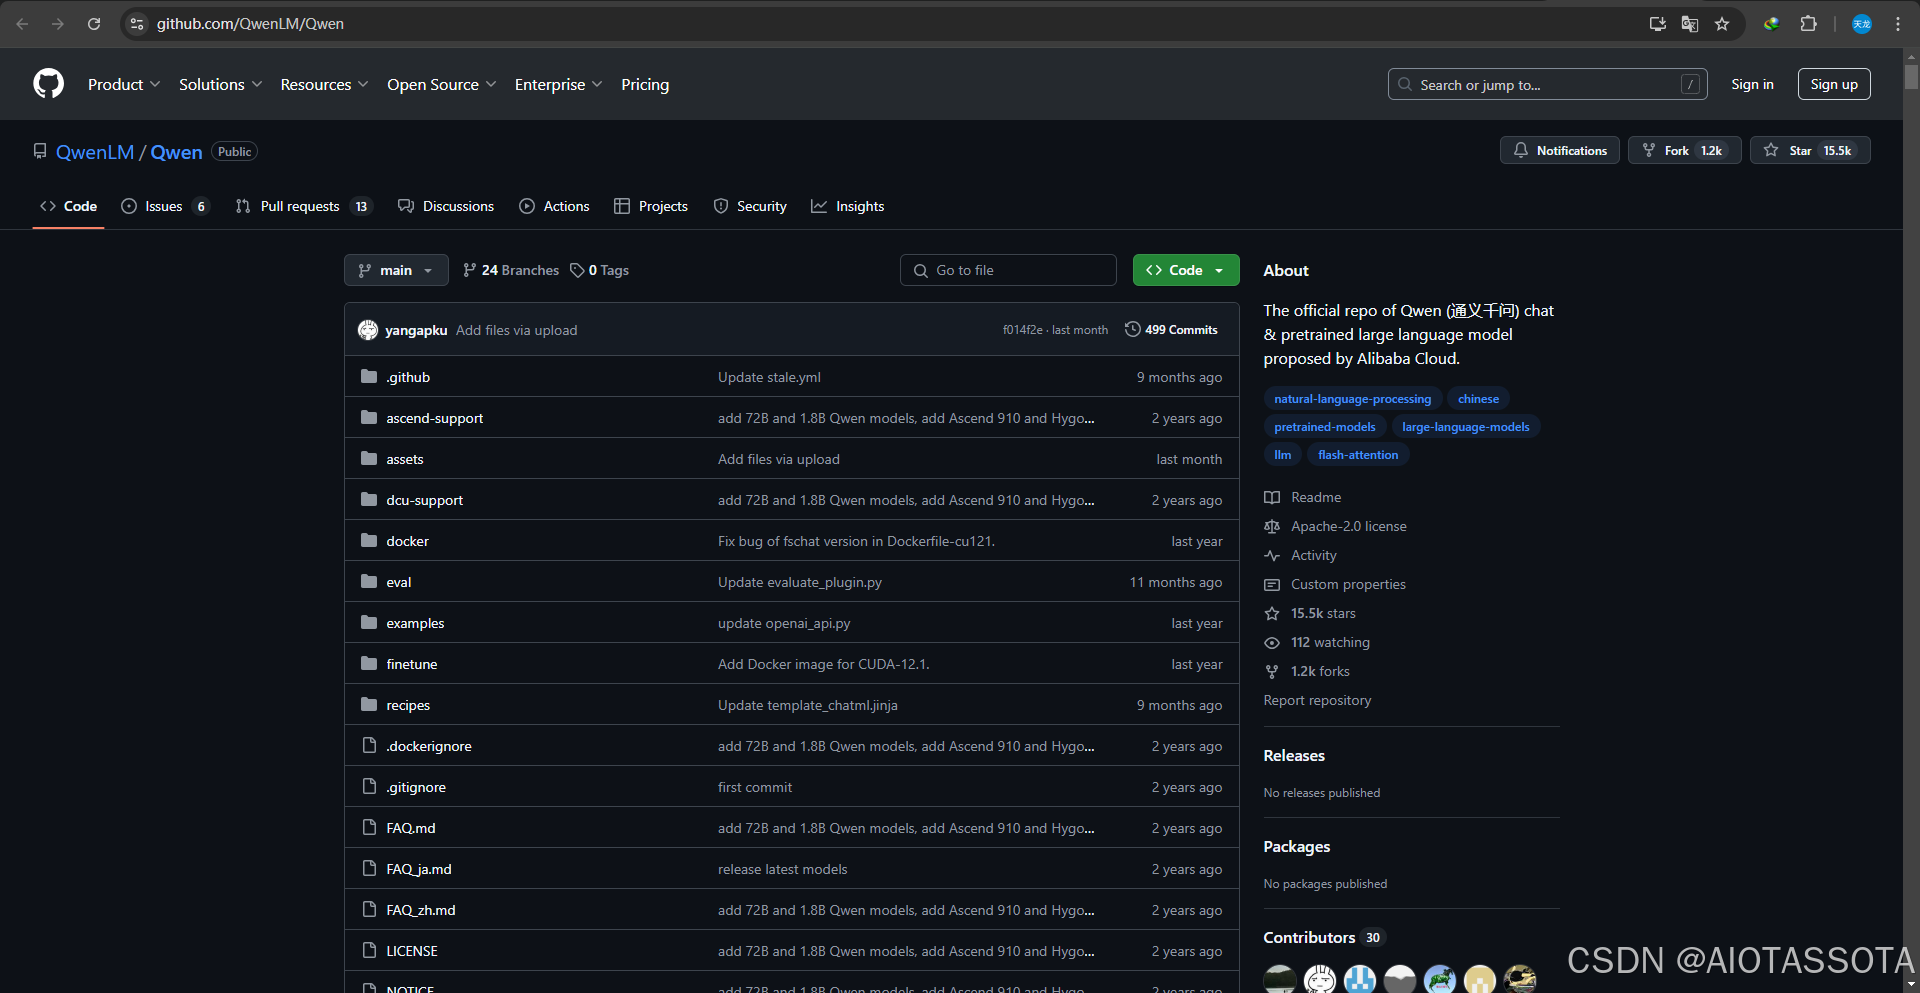1920x993 pixels.
Task: Switch to the Projects tab
Action: click(x=651, y=206)
